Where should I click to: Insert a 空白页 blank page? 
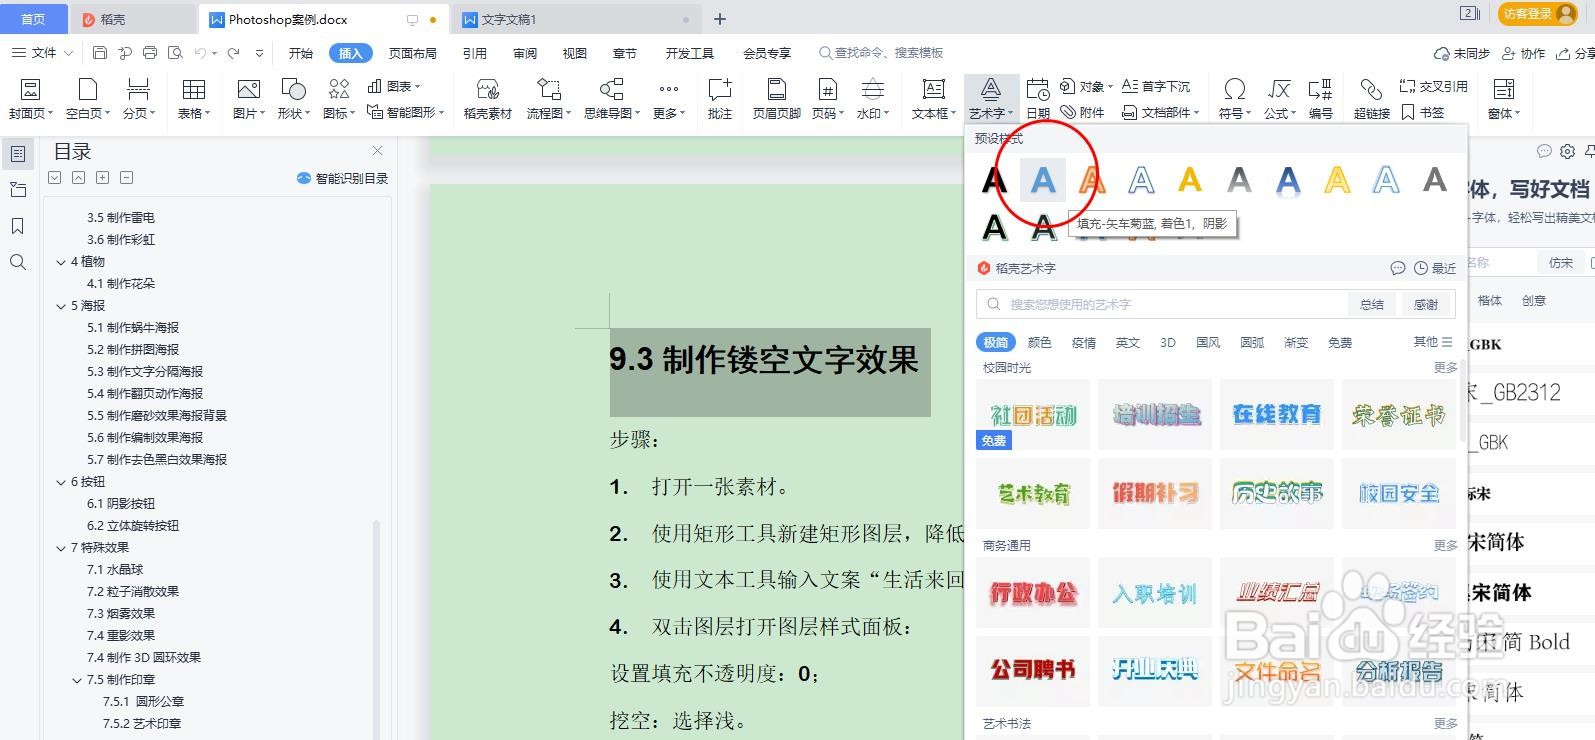point(88,99)
